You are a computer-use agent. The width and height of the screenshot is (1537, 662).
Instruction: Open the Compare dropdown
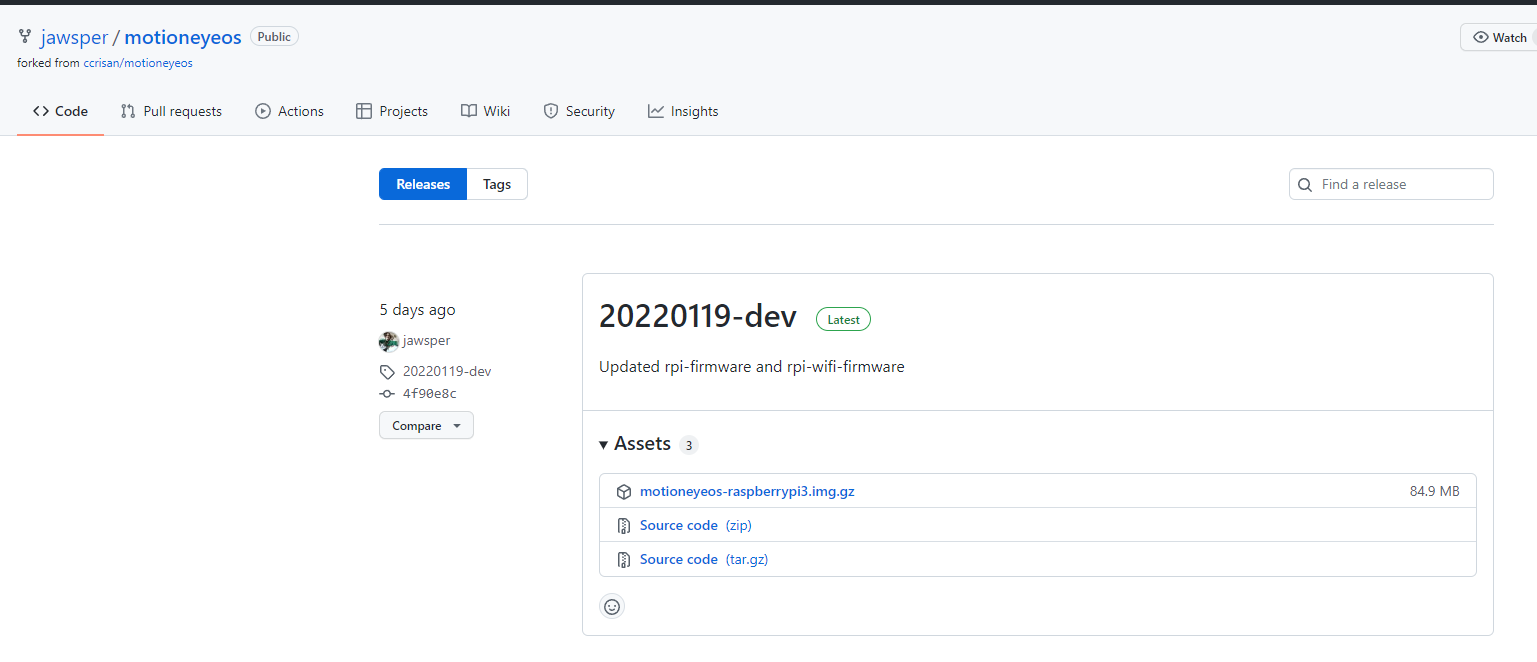[426, 426]
